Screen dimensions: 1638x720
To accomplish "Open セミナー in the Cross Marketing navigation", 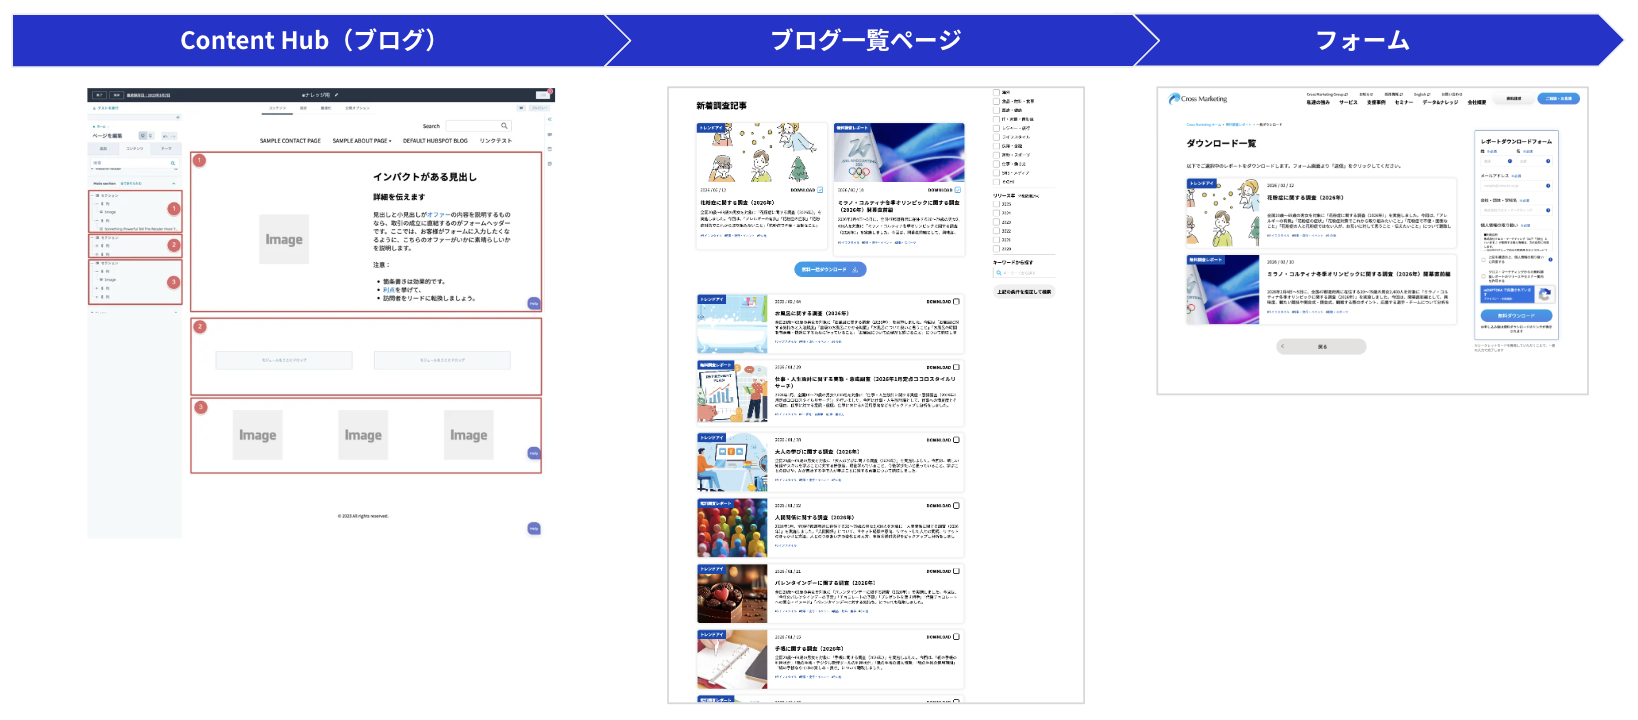I will pos(1404,102).
